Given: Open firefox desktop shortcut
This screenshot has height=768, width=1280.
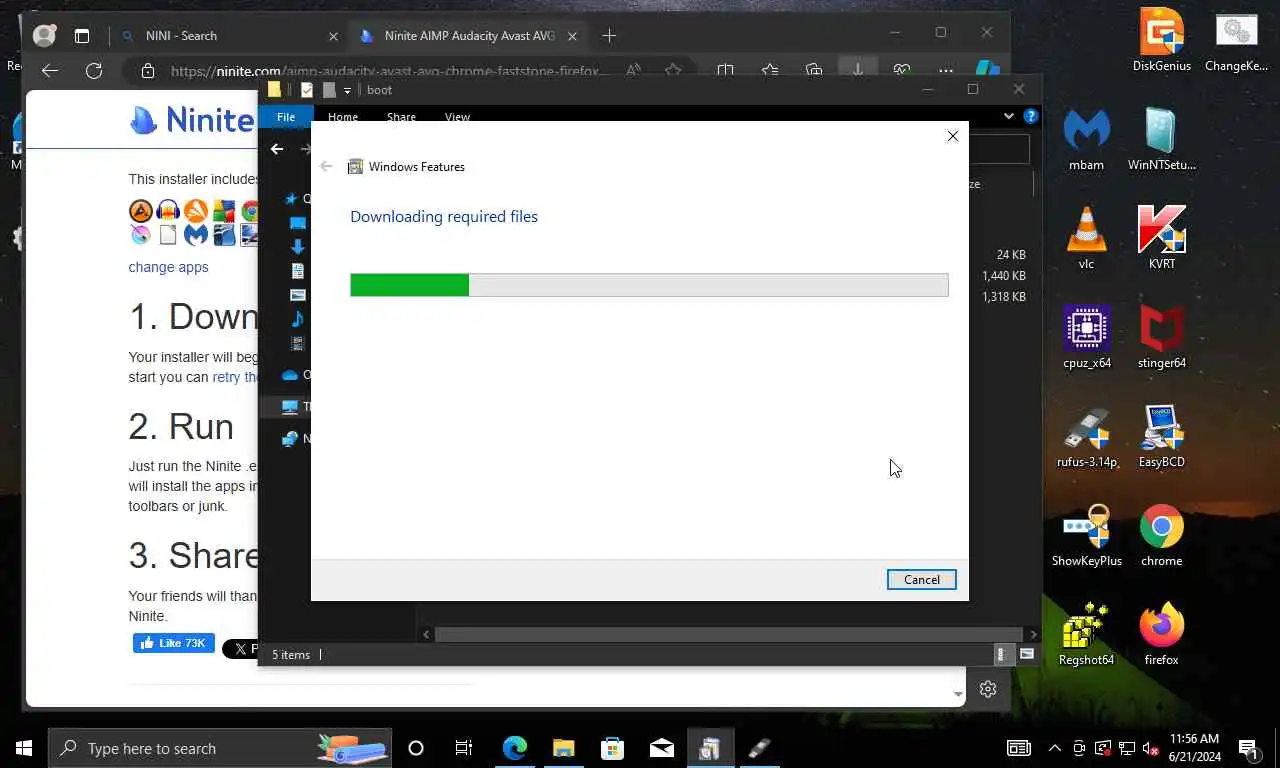Looking at the screenshot, I should pos(1161,634).
